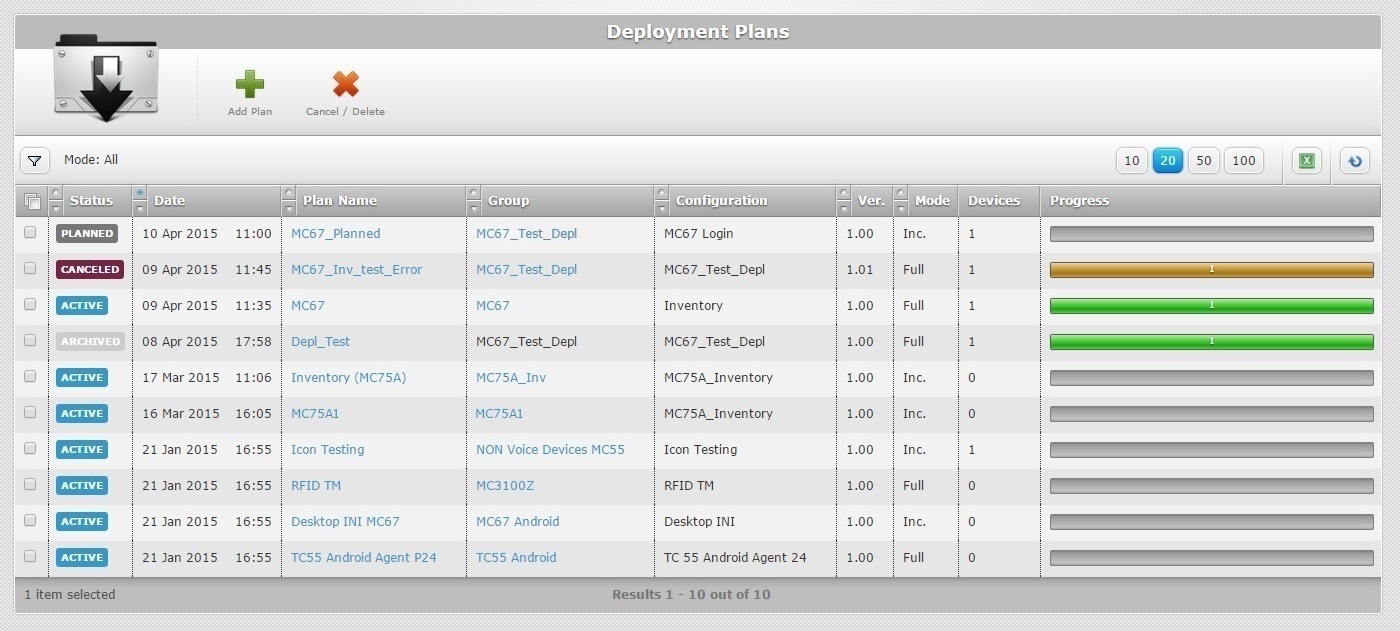Click the PLANNED status badge
Image resolution: width=1400 pixels, height=631 pixels.
[87, 233]
